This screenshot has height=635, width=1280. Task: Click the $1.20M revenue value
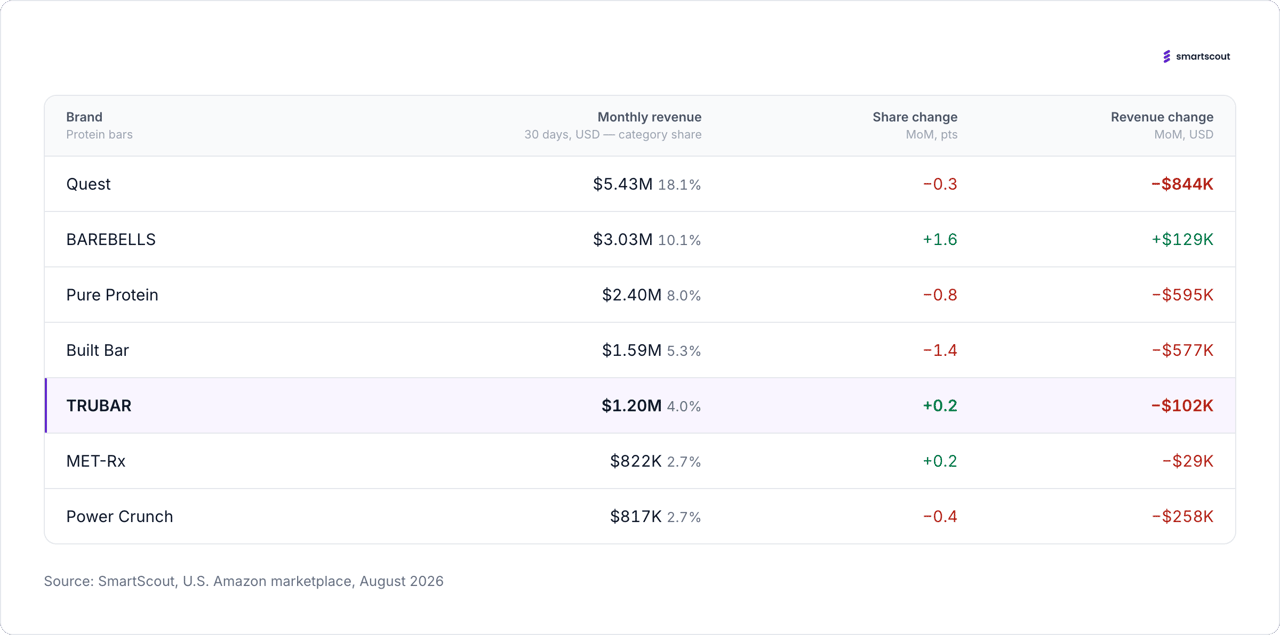[x=631, y=406]
